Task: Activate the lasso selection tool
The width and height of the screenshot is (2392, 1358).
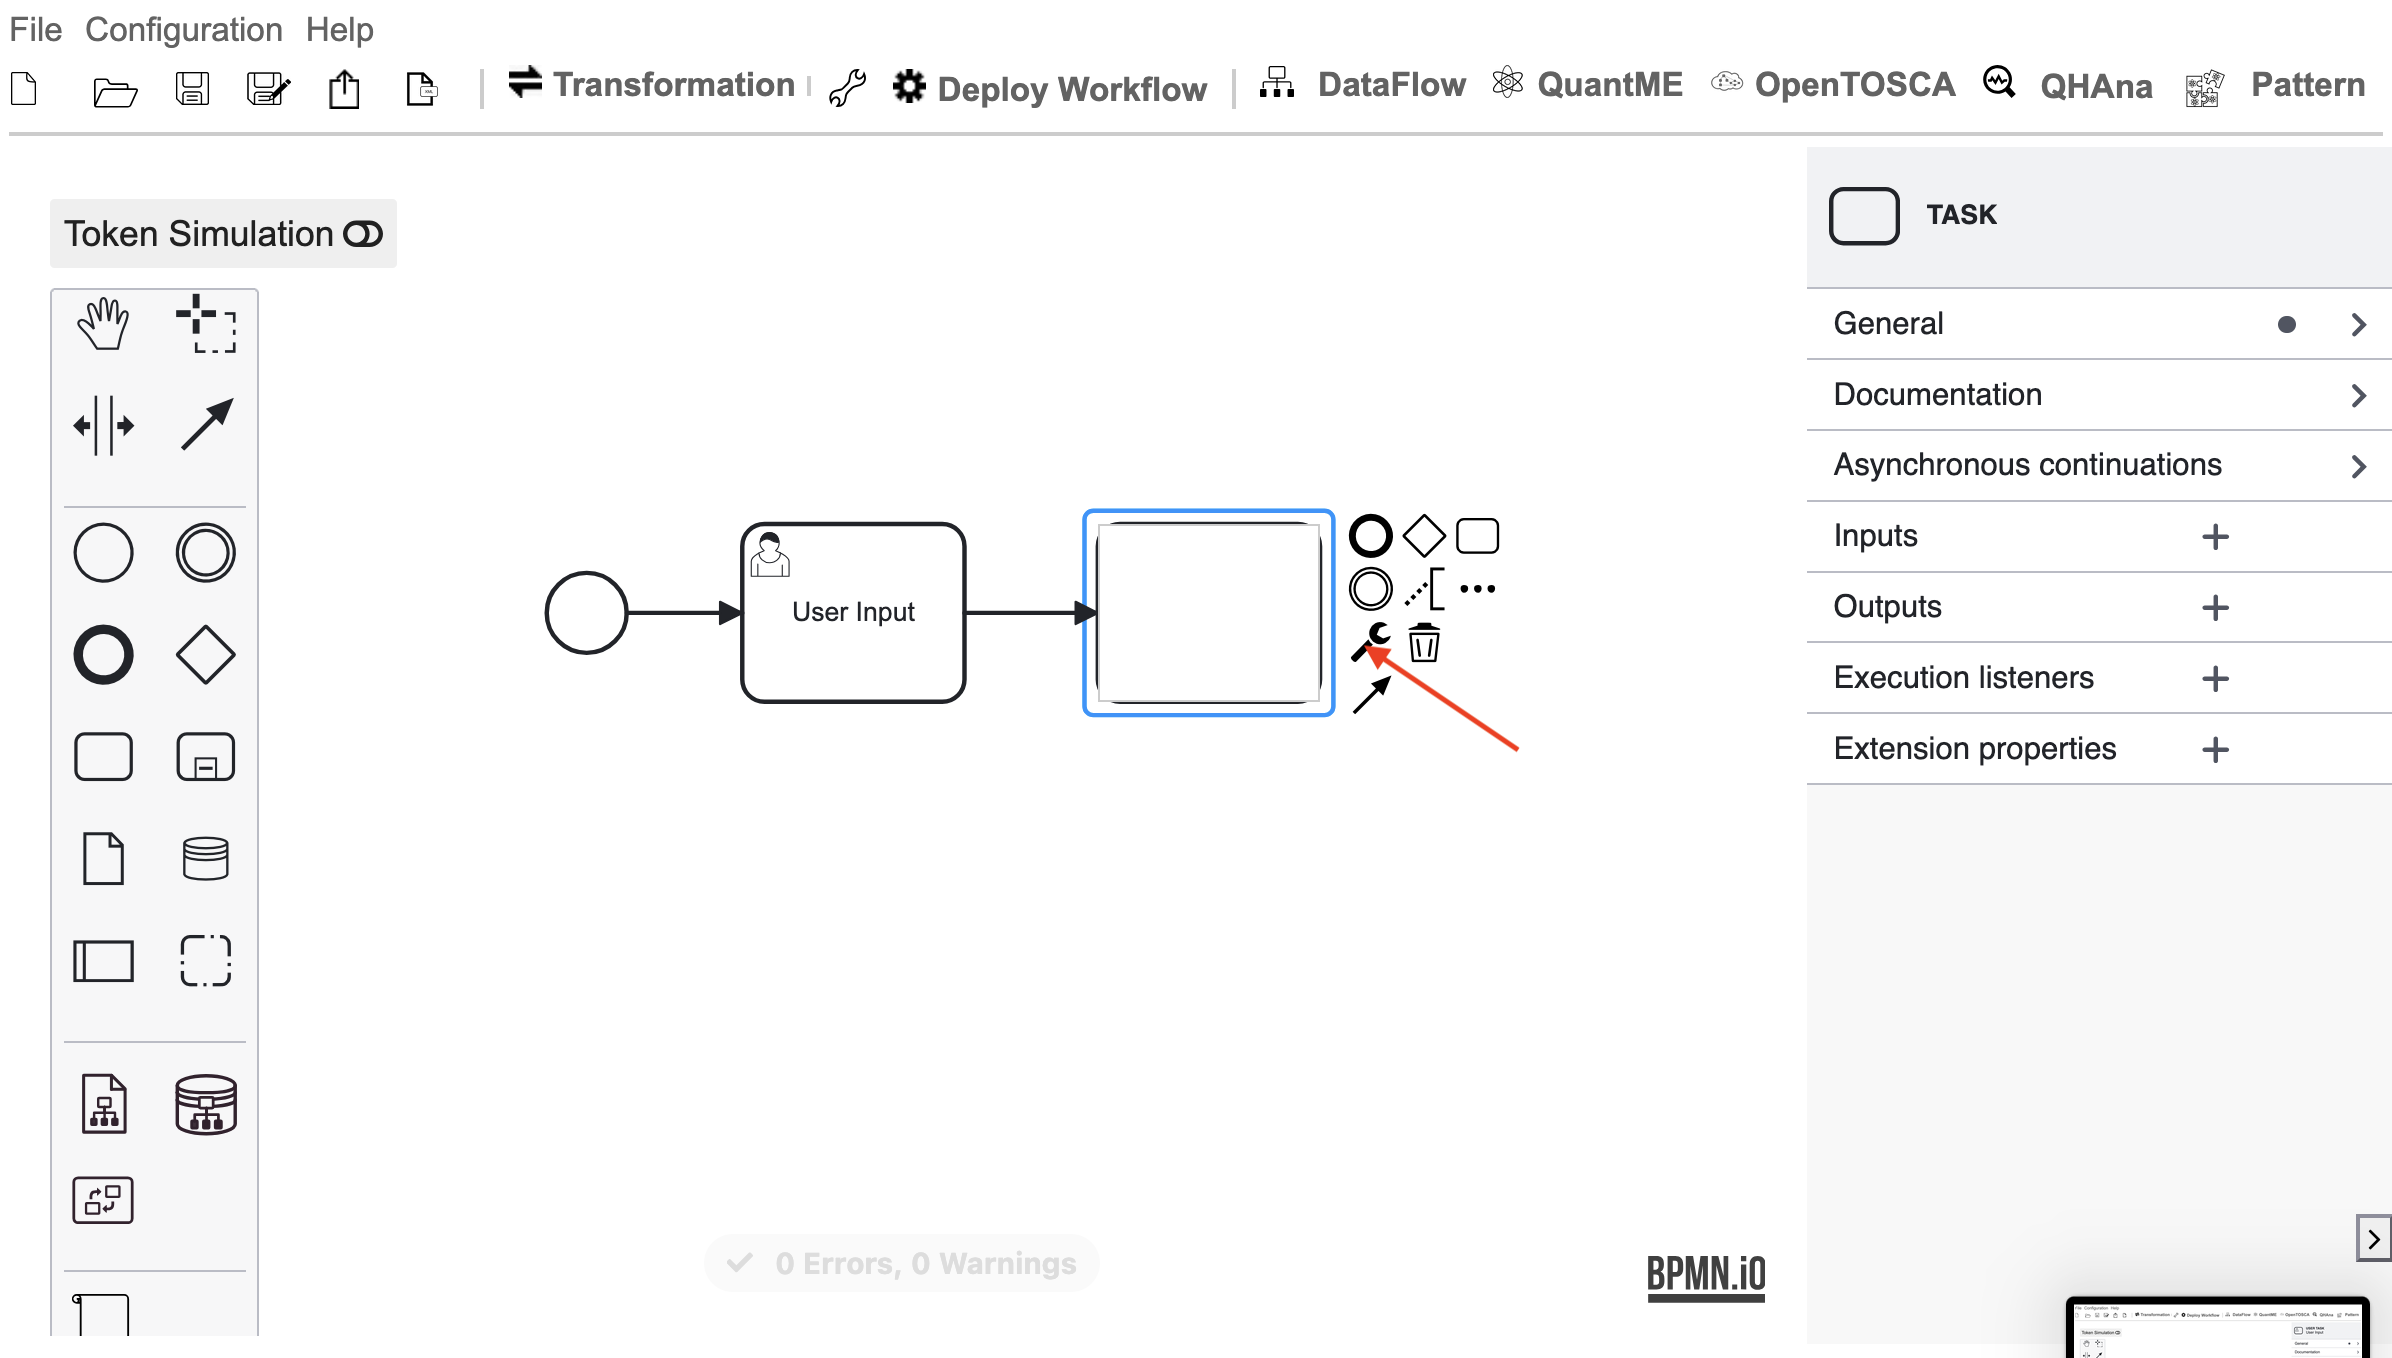Action: click(206, 323)
